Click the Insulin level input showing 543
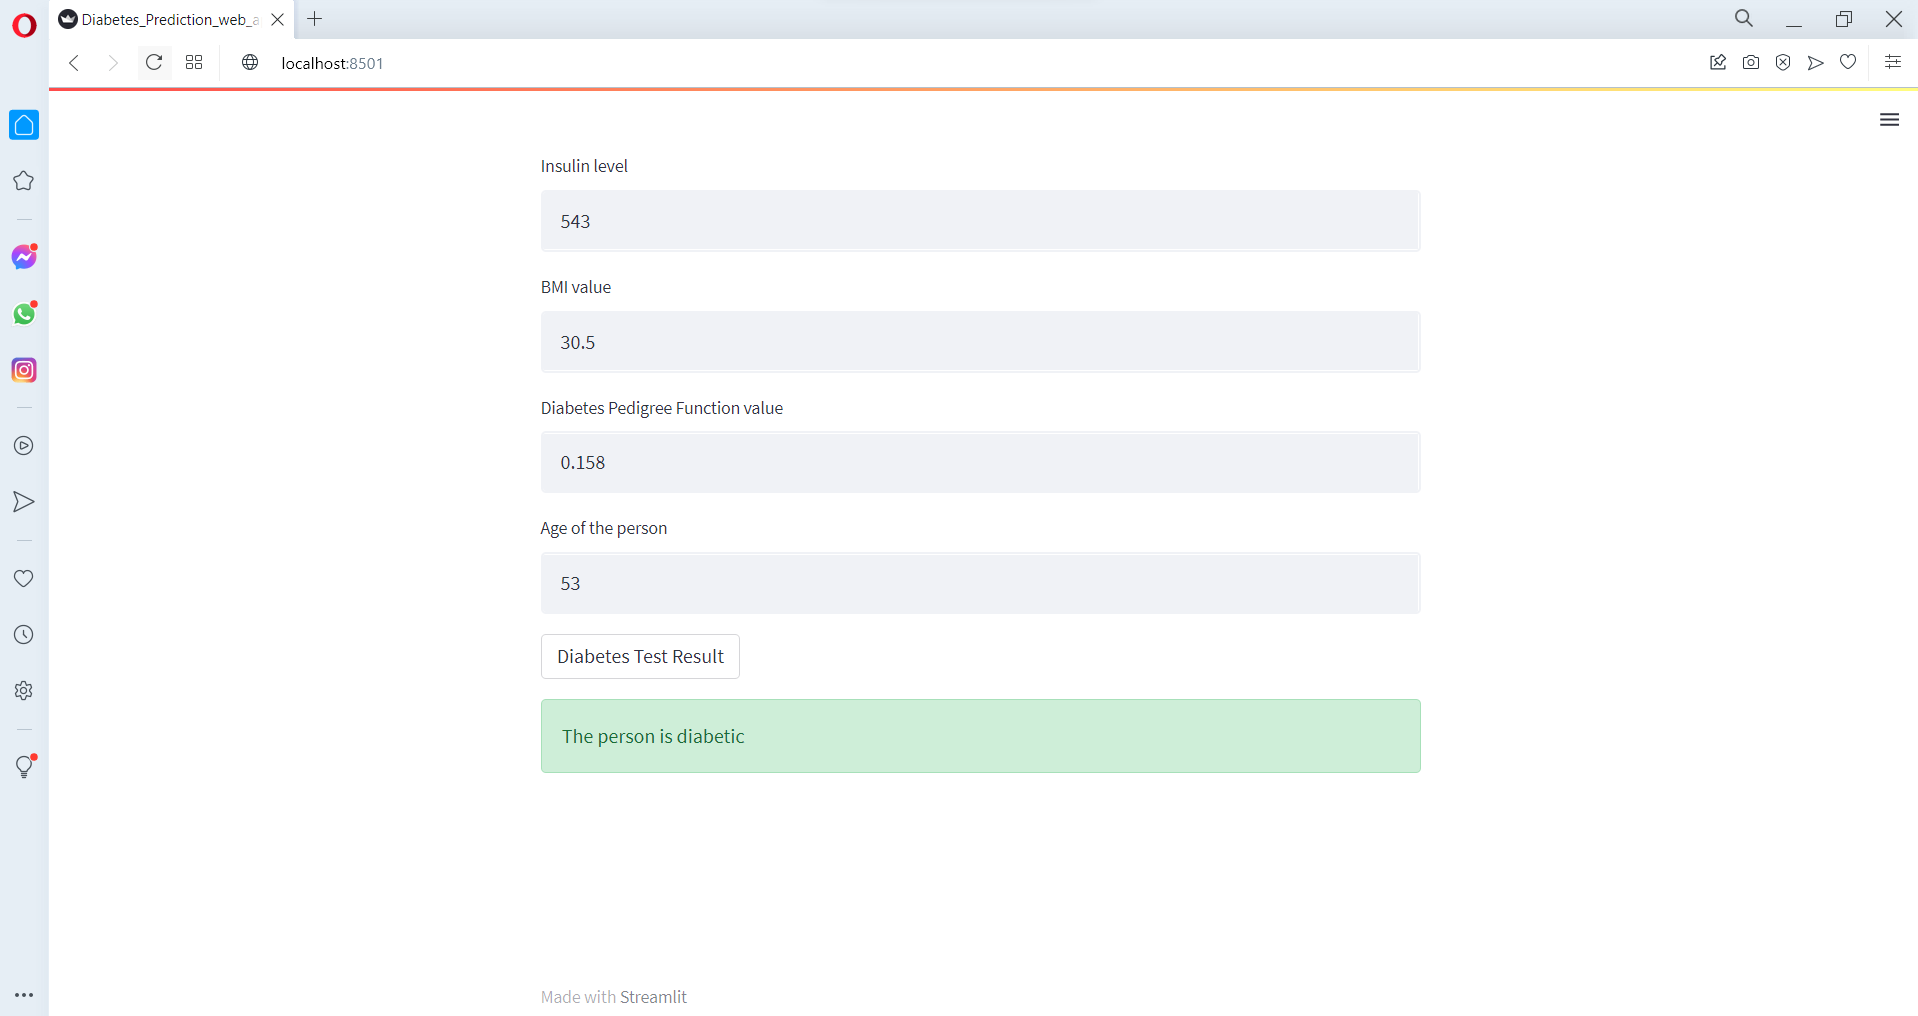This screenshot has height=1016, width=1918. coord(980,221)
